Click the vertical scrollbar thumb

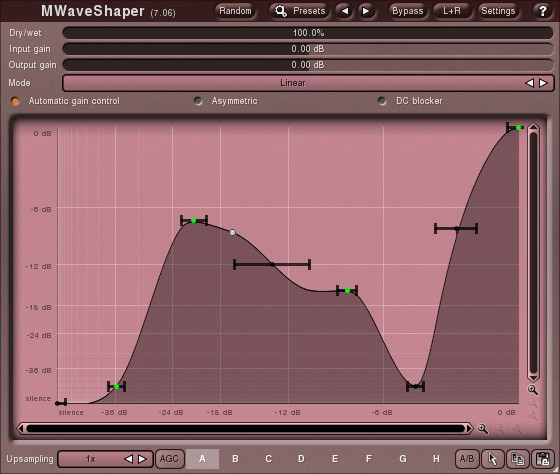[533, 253]
